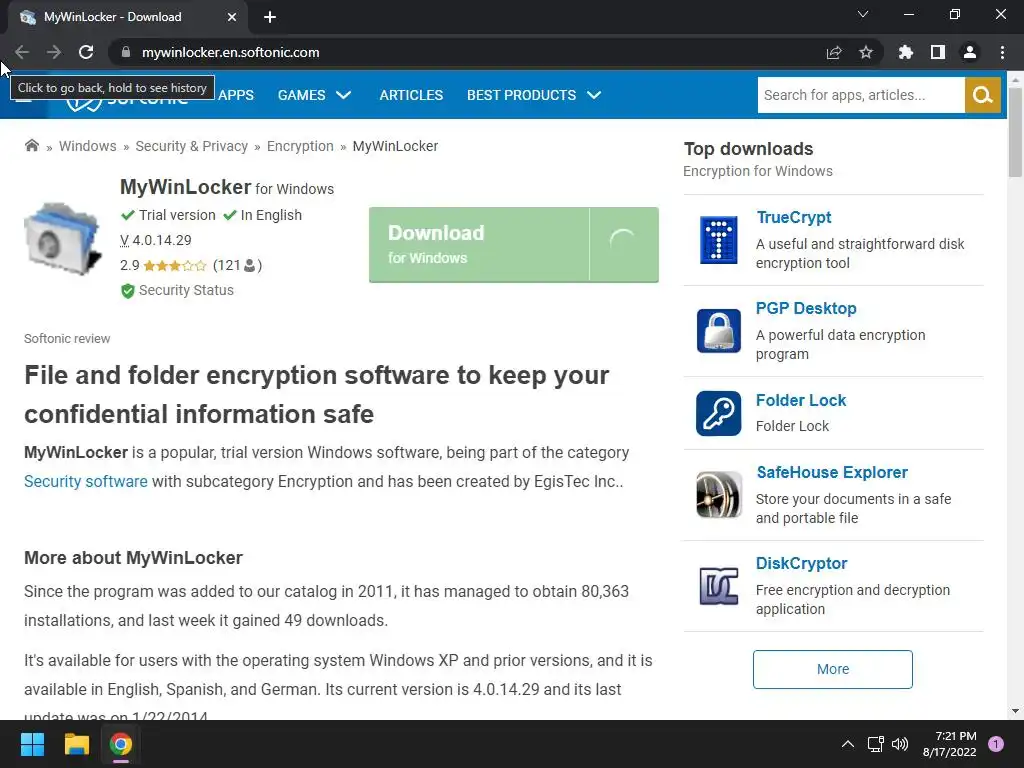Open the Folder Lock key icon

718,413
